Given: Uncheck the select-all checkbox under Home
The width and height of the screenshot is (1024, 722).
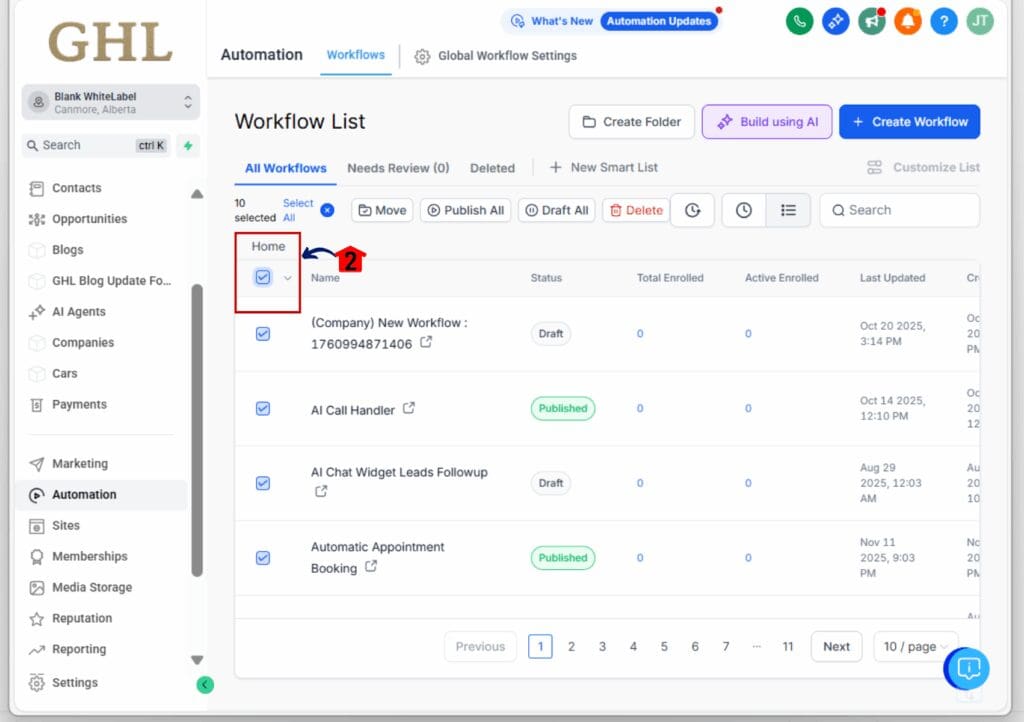Looking at the screenshot, I should click(262, 278).
